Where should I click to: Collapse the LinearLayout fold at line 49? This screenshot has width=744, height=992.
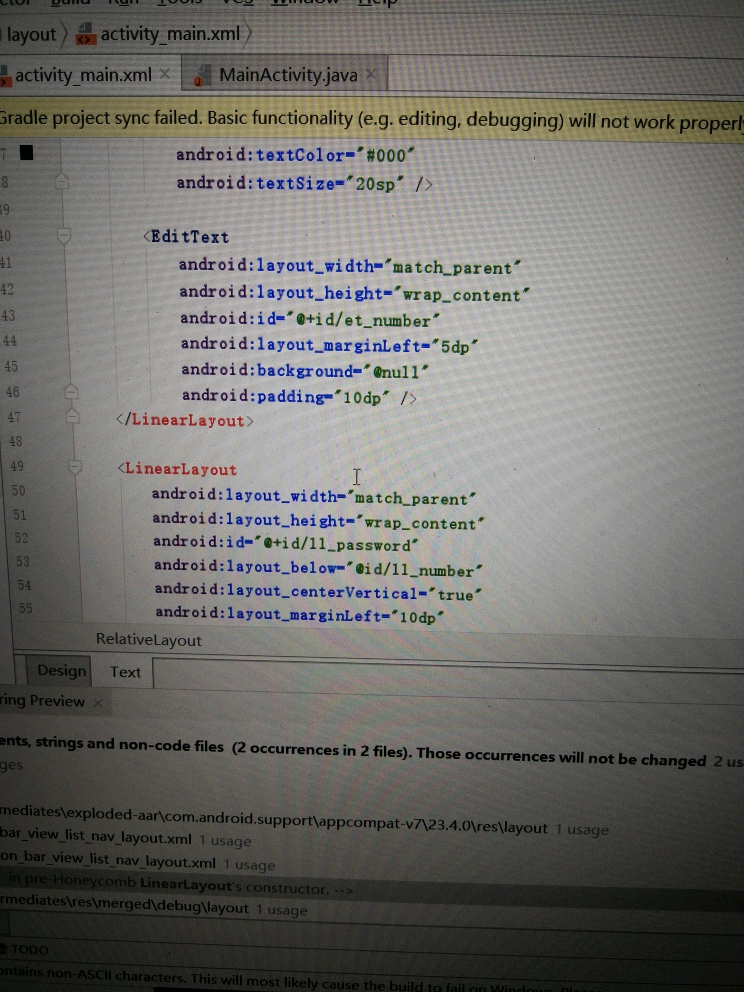pos(75,467)
